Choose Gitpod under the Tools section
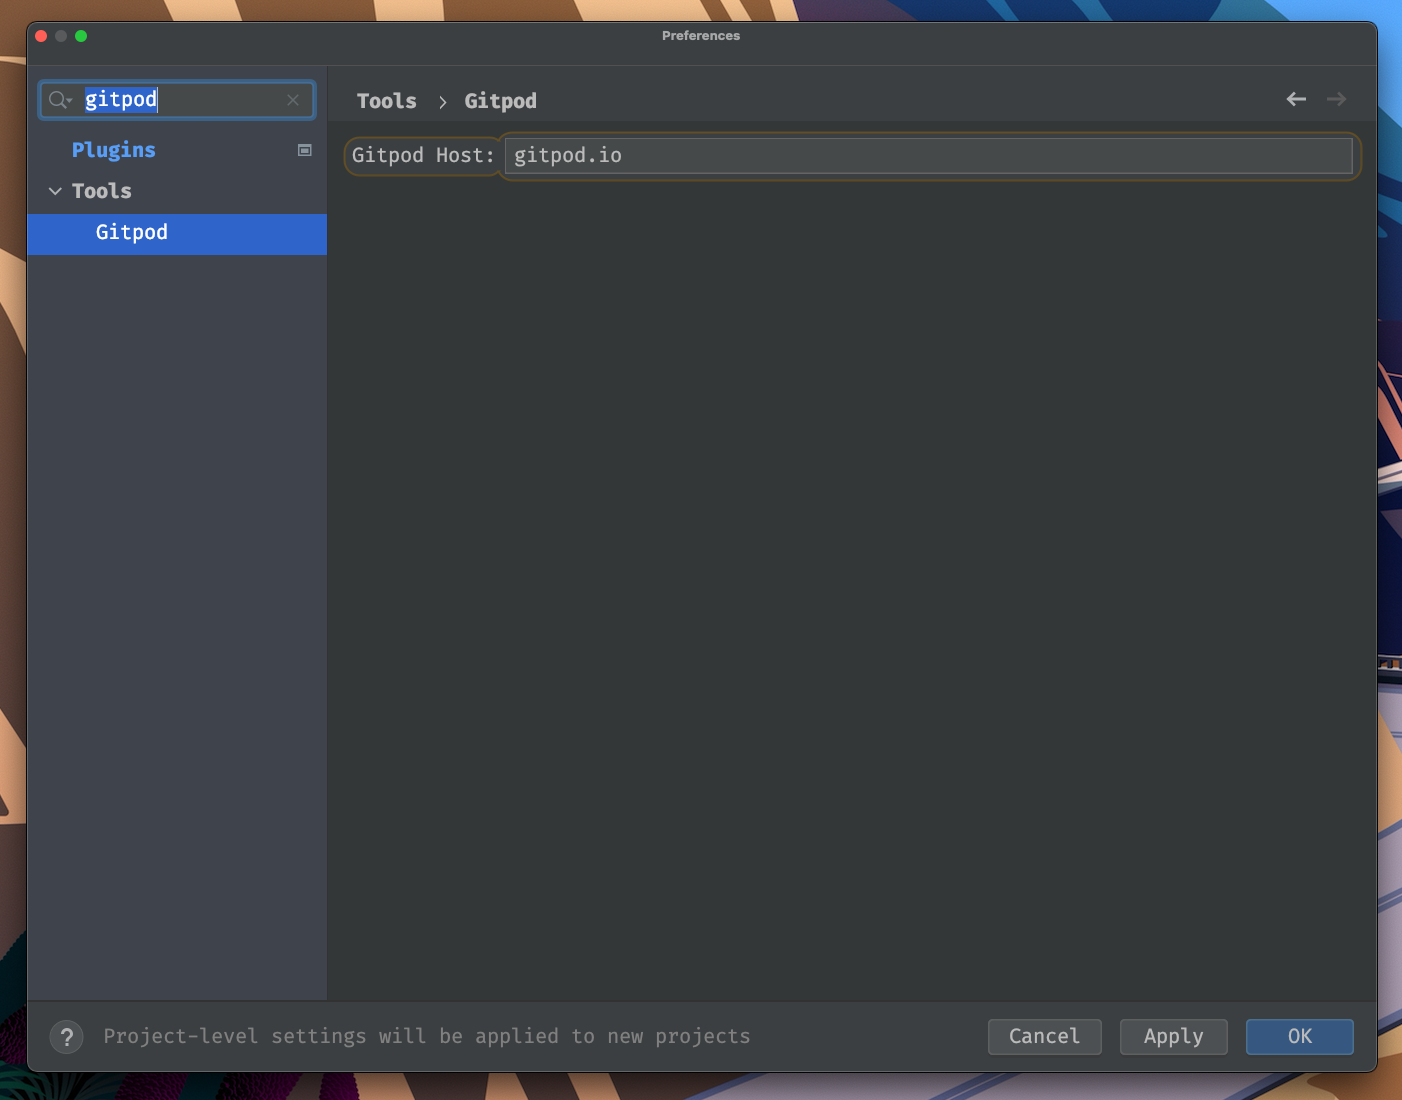1402x1100 pixels. click(x=131, y=233)
